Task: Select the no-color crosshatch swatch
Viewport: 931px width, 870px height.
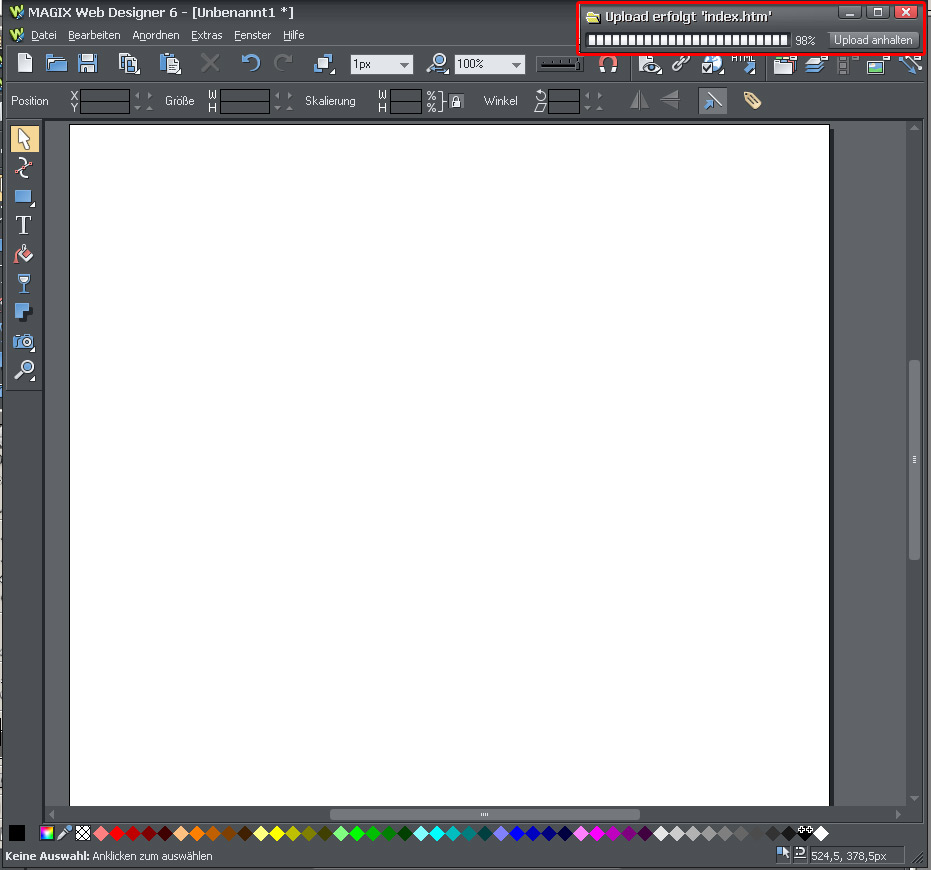Action: pyautogui.click(x=83, y=833)
